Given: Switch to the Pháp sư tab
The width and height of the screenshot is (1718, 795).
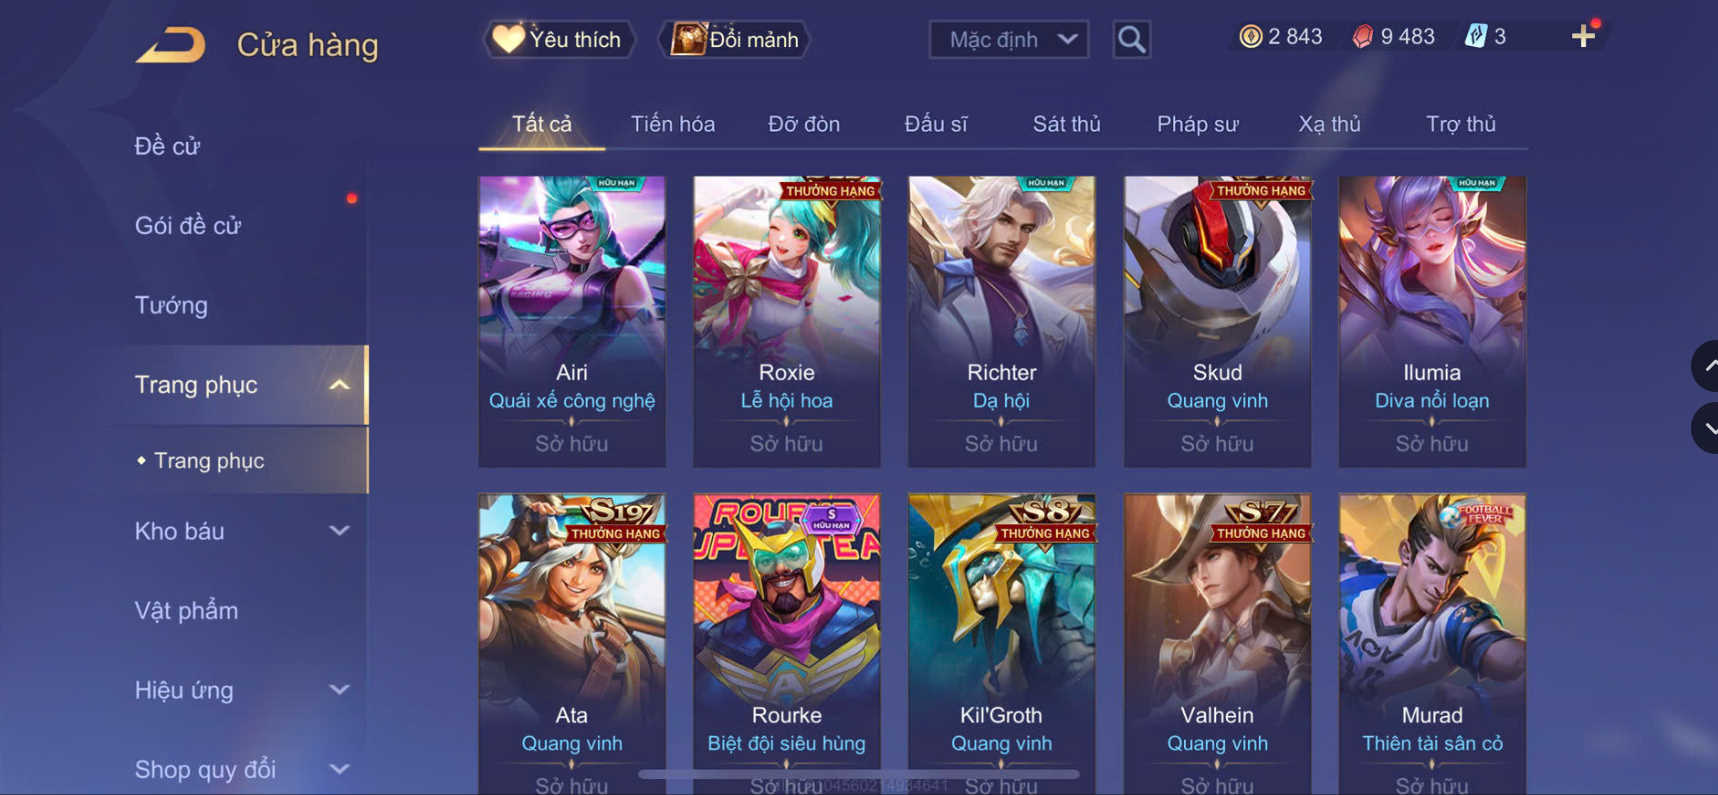Looking at the screenshot, I should click(1197, 124).
